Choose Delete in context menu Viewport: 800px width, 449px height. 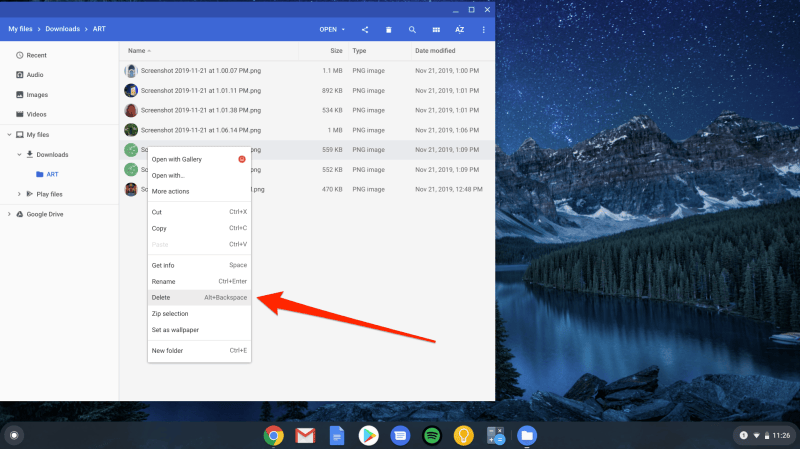pos(199,297)
